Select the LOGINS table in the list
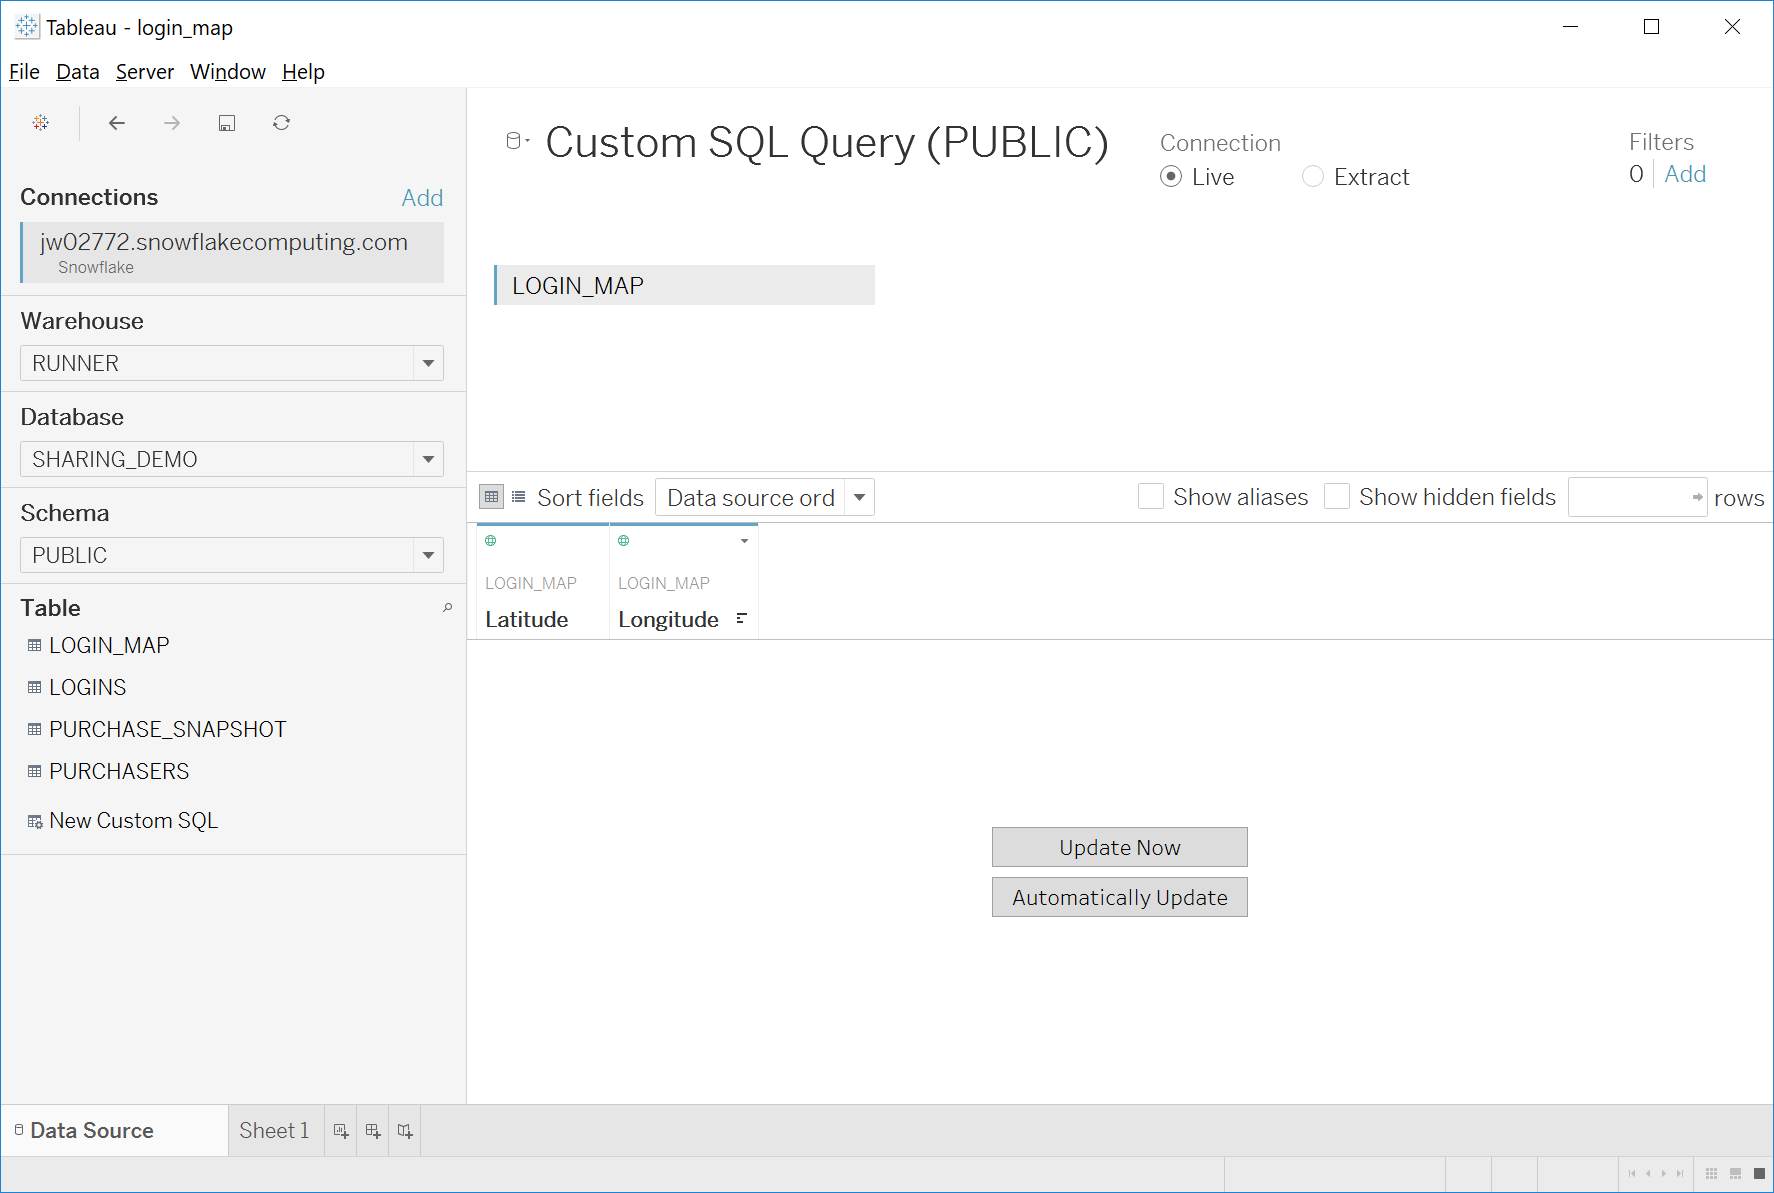Screen dimensions: 1774x1193 coord(88,688)
